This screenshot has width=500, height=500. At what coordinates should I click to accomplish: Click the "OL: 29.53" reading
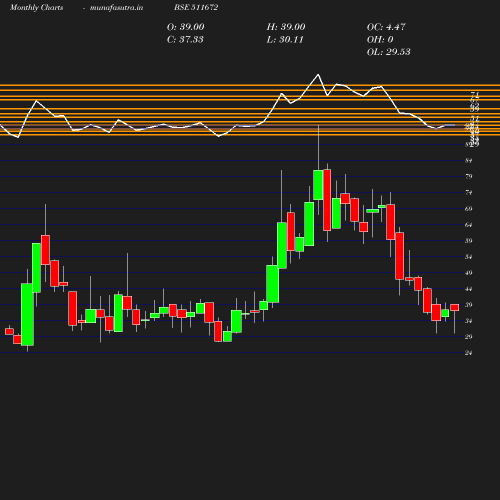tap(389, 52)
